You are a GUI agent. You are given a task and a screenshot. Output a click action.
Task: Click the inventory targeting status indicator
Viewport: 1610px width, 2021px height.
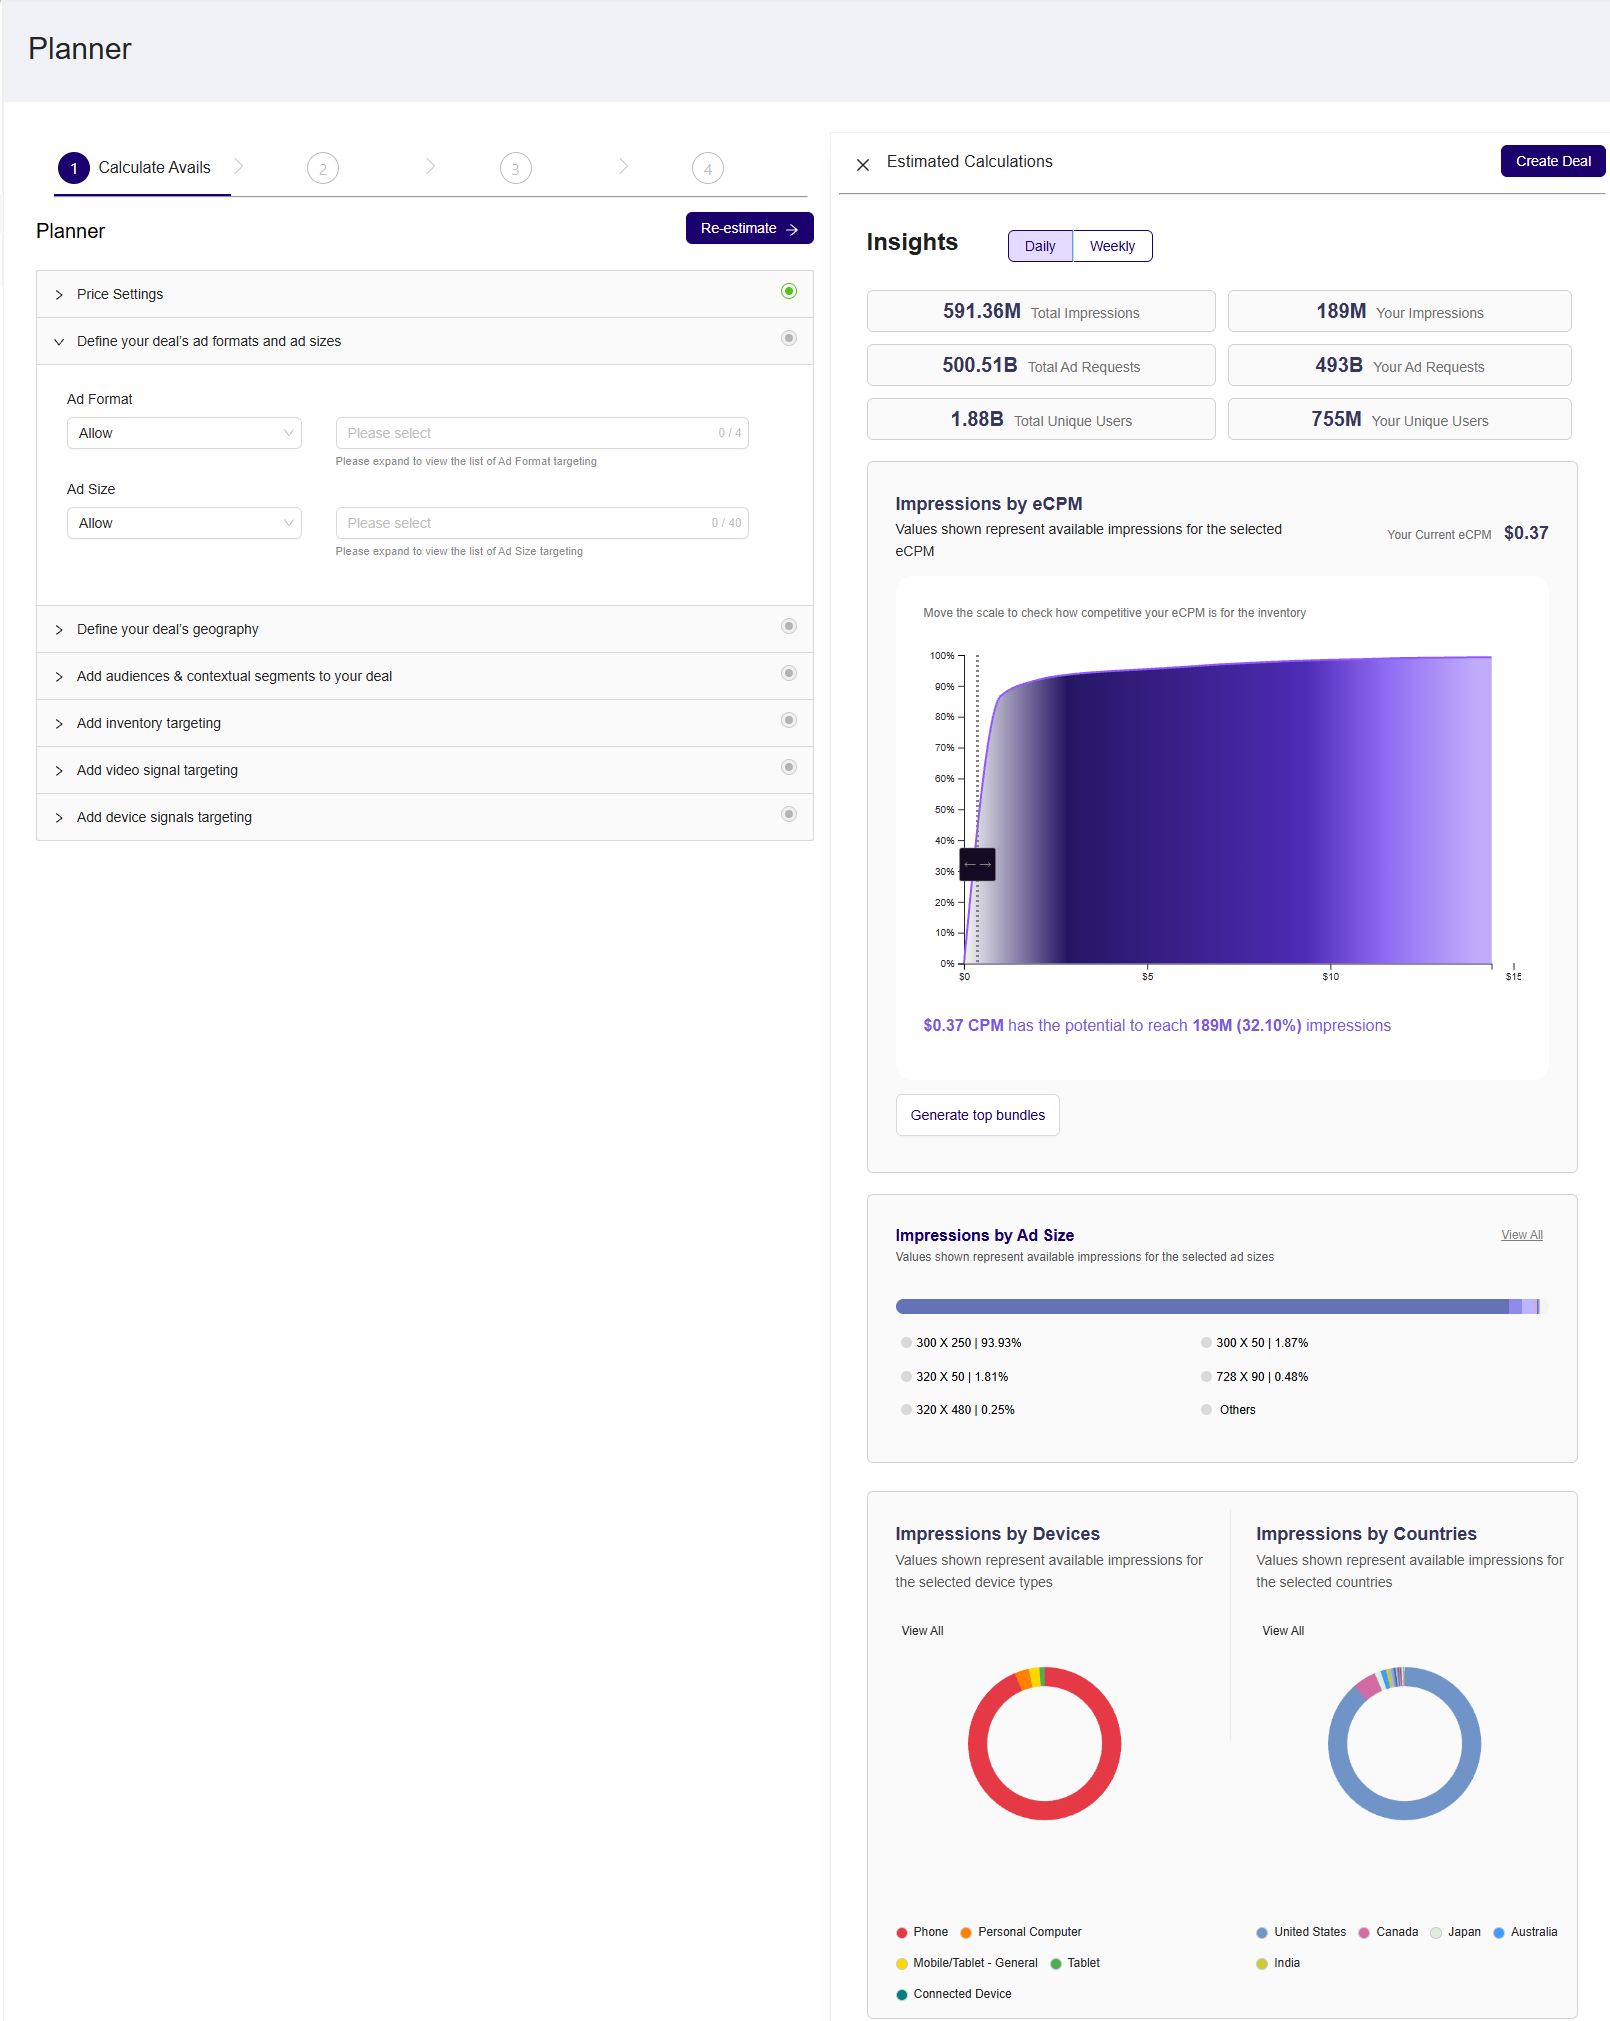click(x=789, y=720)
